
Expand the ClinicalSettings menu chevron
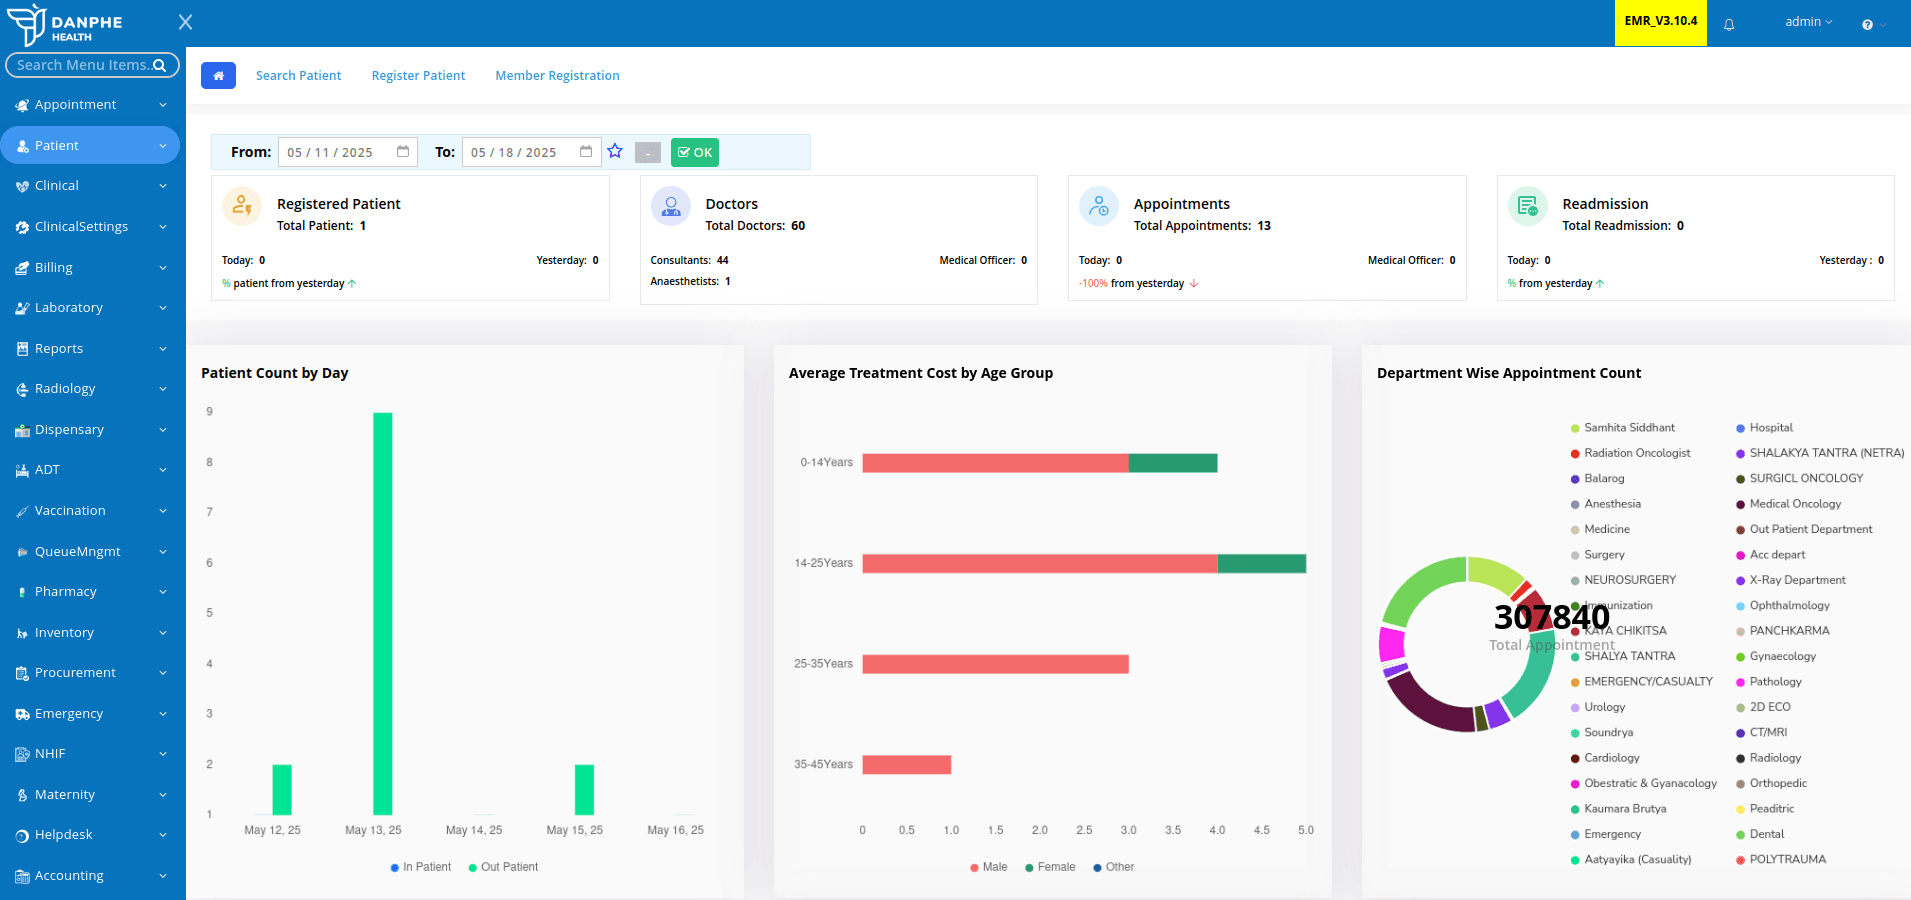point(163,227)
